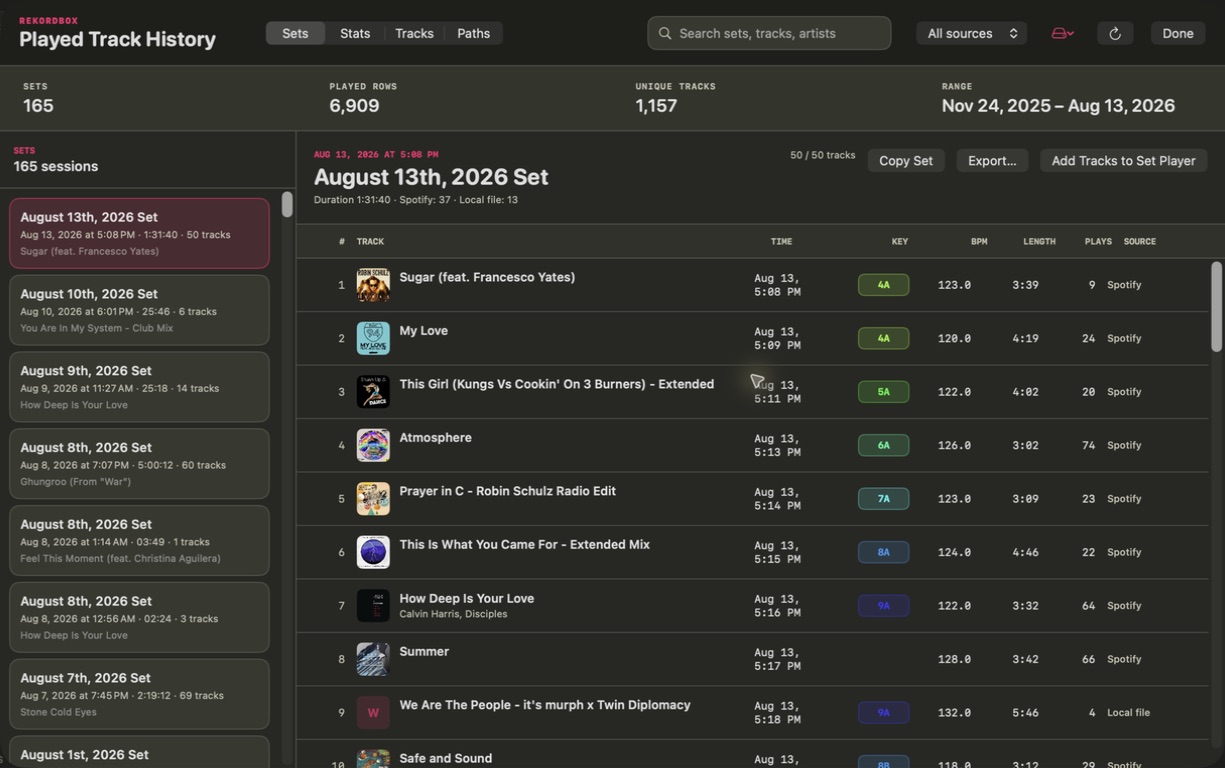Click the sessions list scrollbar

[287, 204]
